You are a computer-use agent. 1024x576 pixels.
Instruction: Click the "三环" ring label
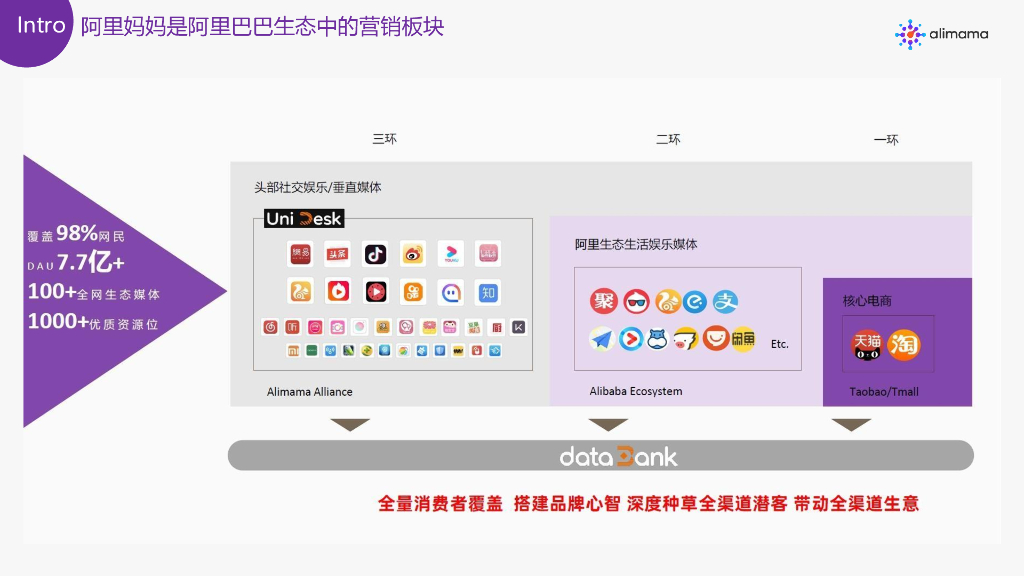click(x=385, y=138)
